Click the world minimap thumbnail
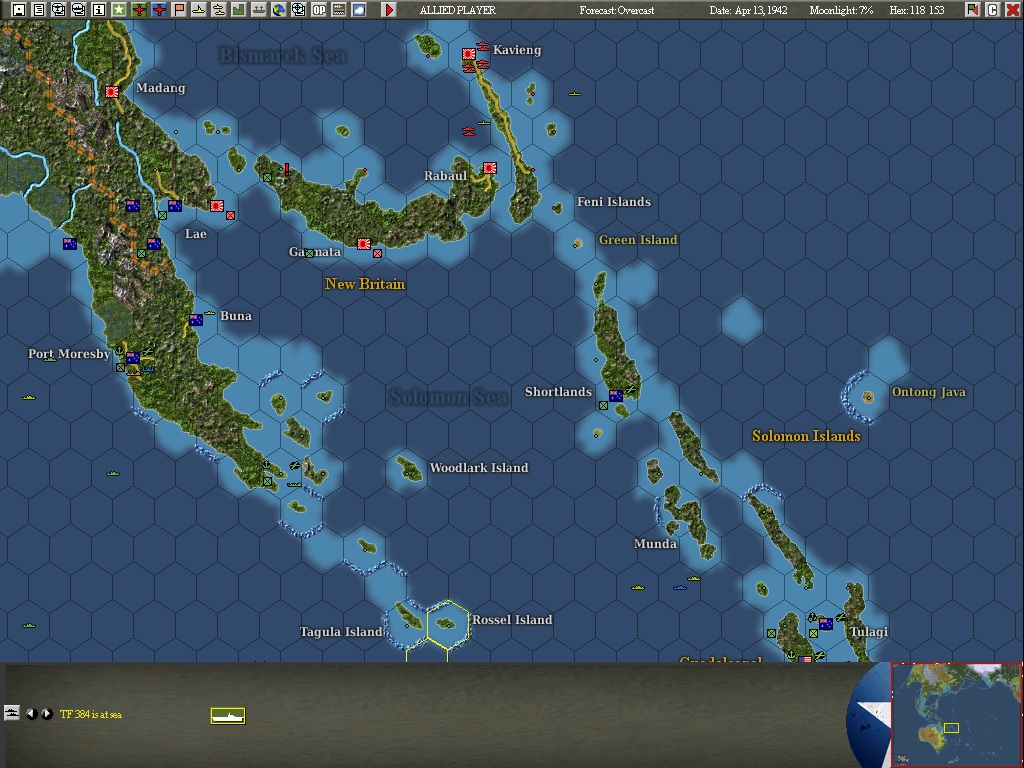The width and height of the screenshot is (1024, 768). click(x=956, y=714)
